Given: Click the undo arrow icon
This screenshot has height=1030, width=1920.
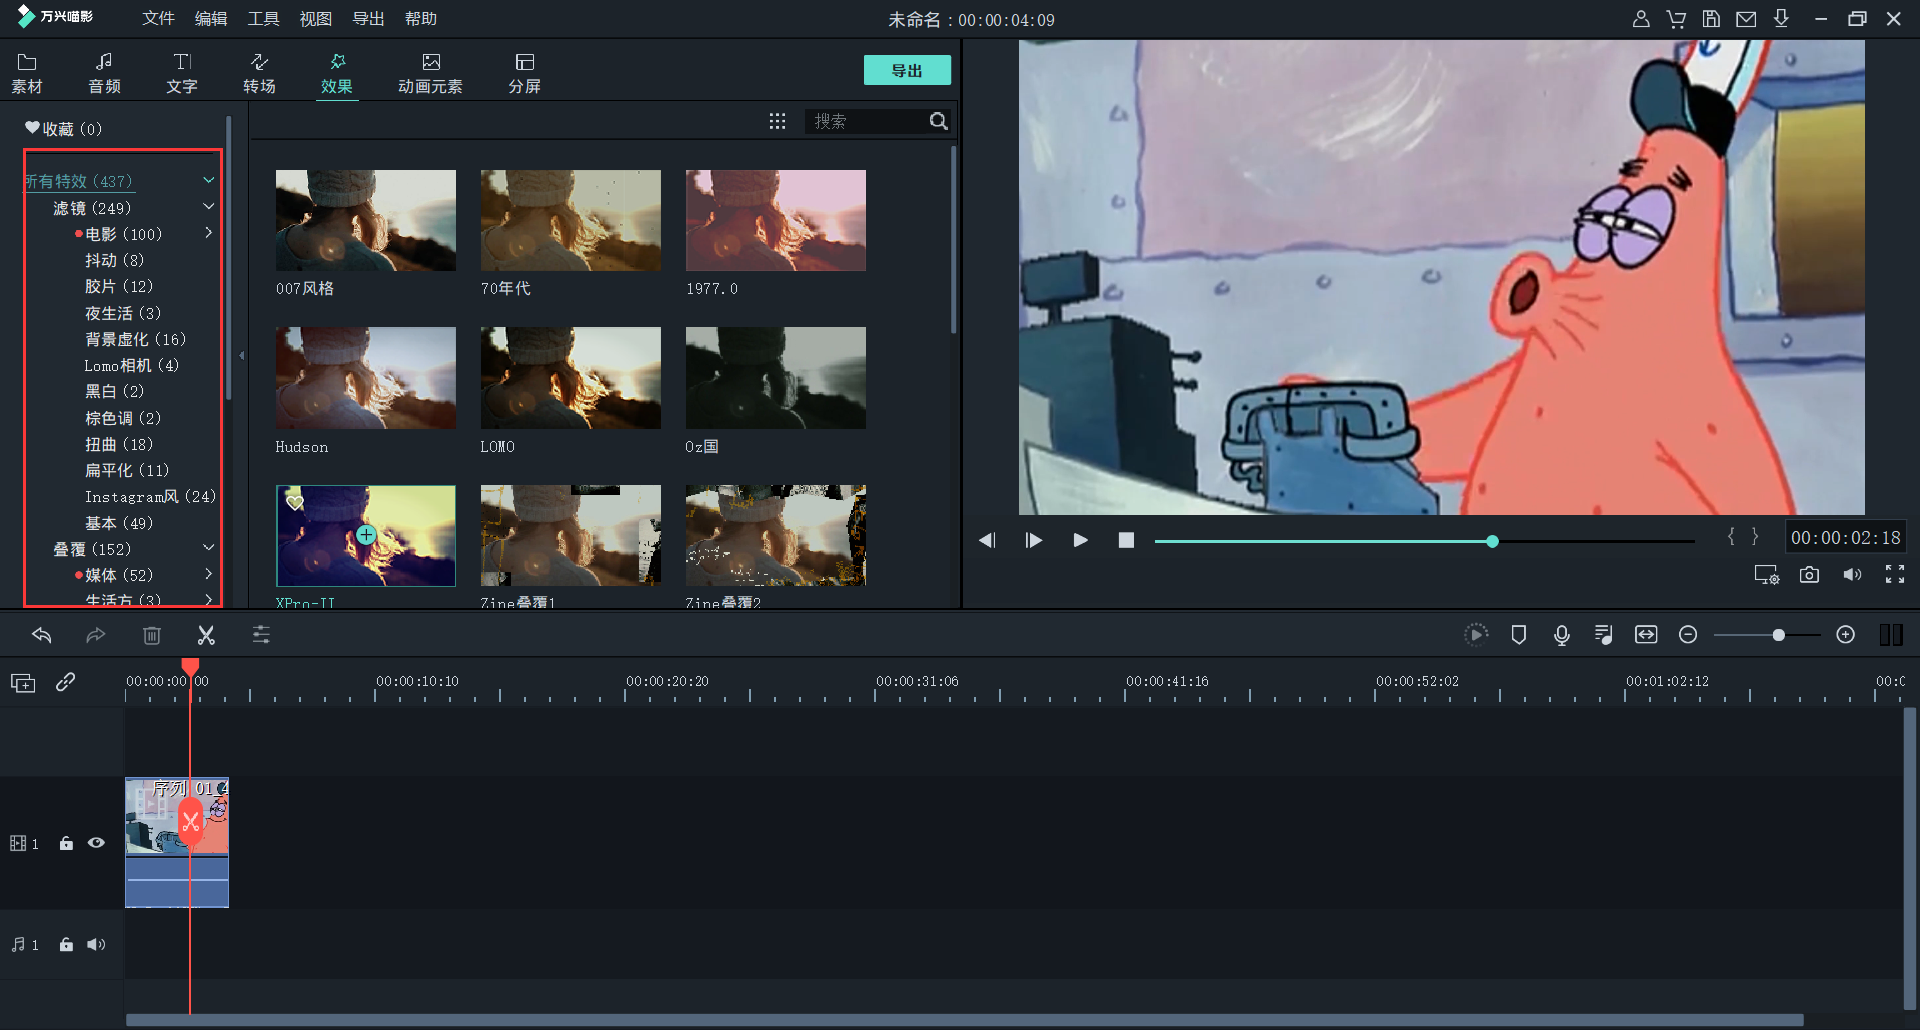Looking at the screenshot, I should click(42, 635).
